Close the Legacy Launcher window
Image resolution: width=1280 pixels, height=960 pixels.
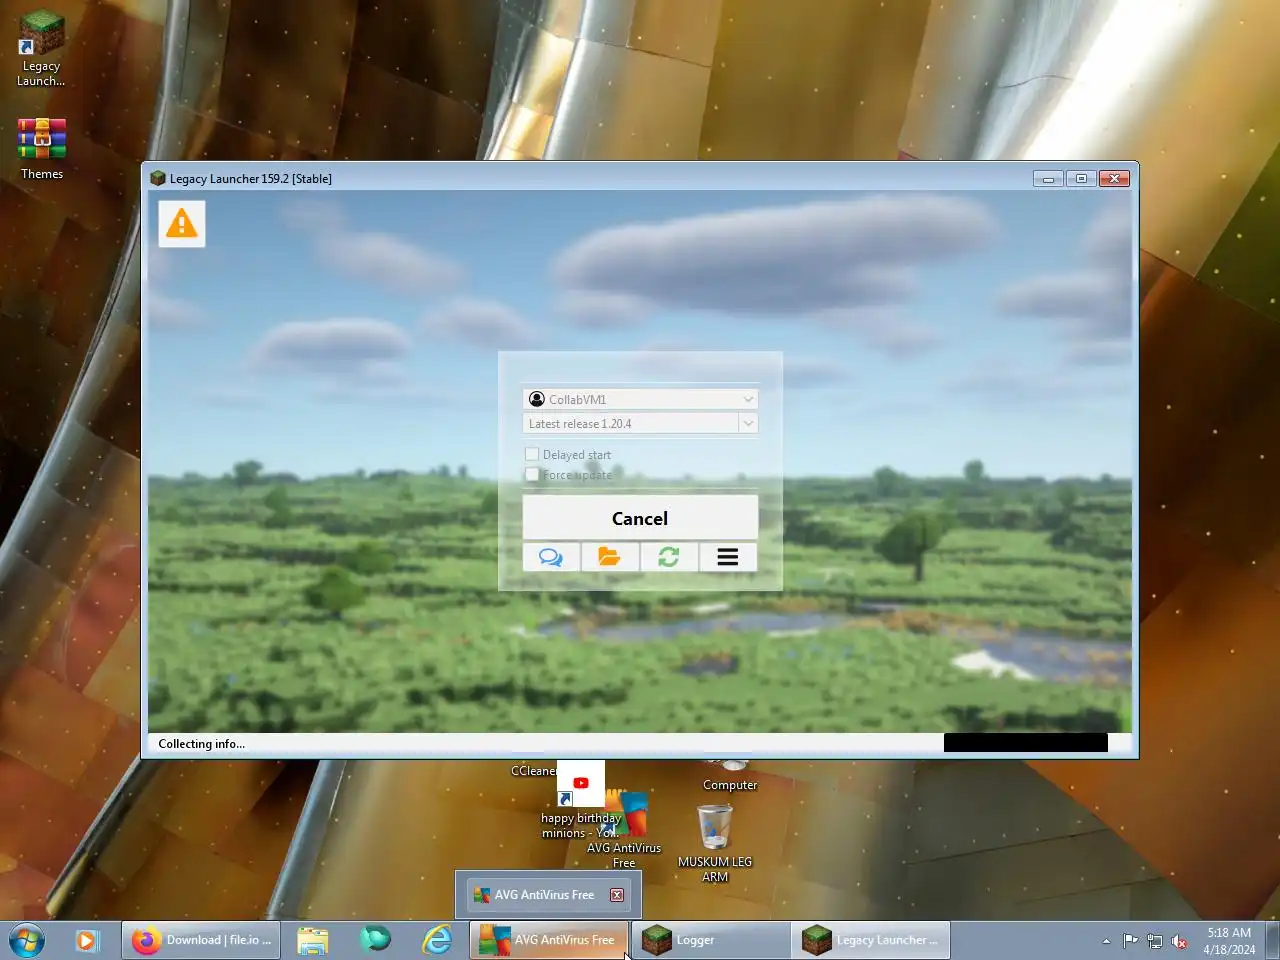(x=1114, y=178)
